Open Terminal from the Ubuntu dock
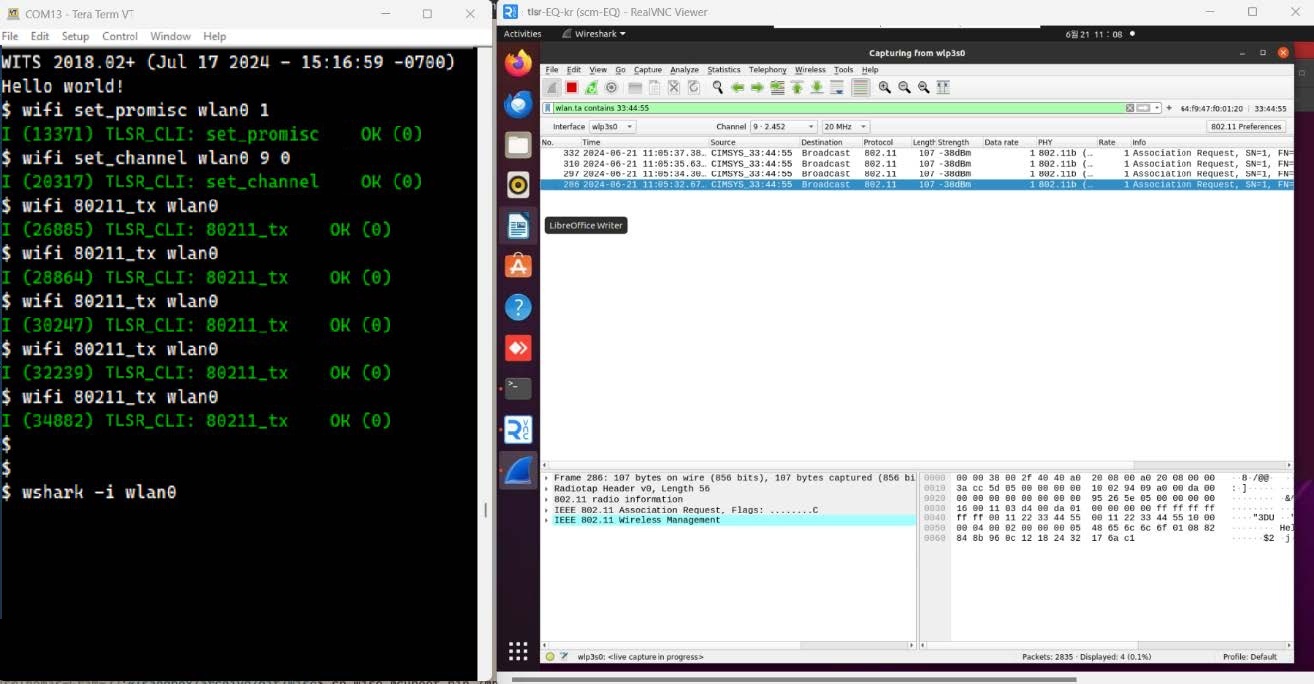1314x684 pixels. [518, 388]
